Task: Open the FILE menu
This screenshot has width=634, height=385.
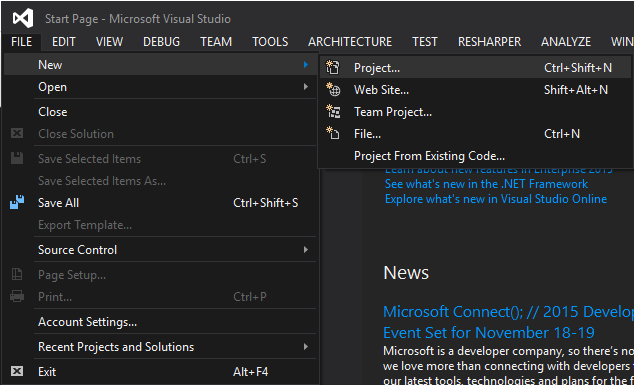Action: [21, 42]
